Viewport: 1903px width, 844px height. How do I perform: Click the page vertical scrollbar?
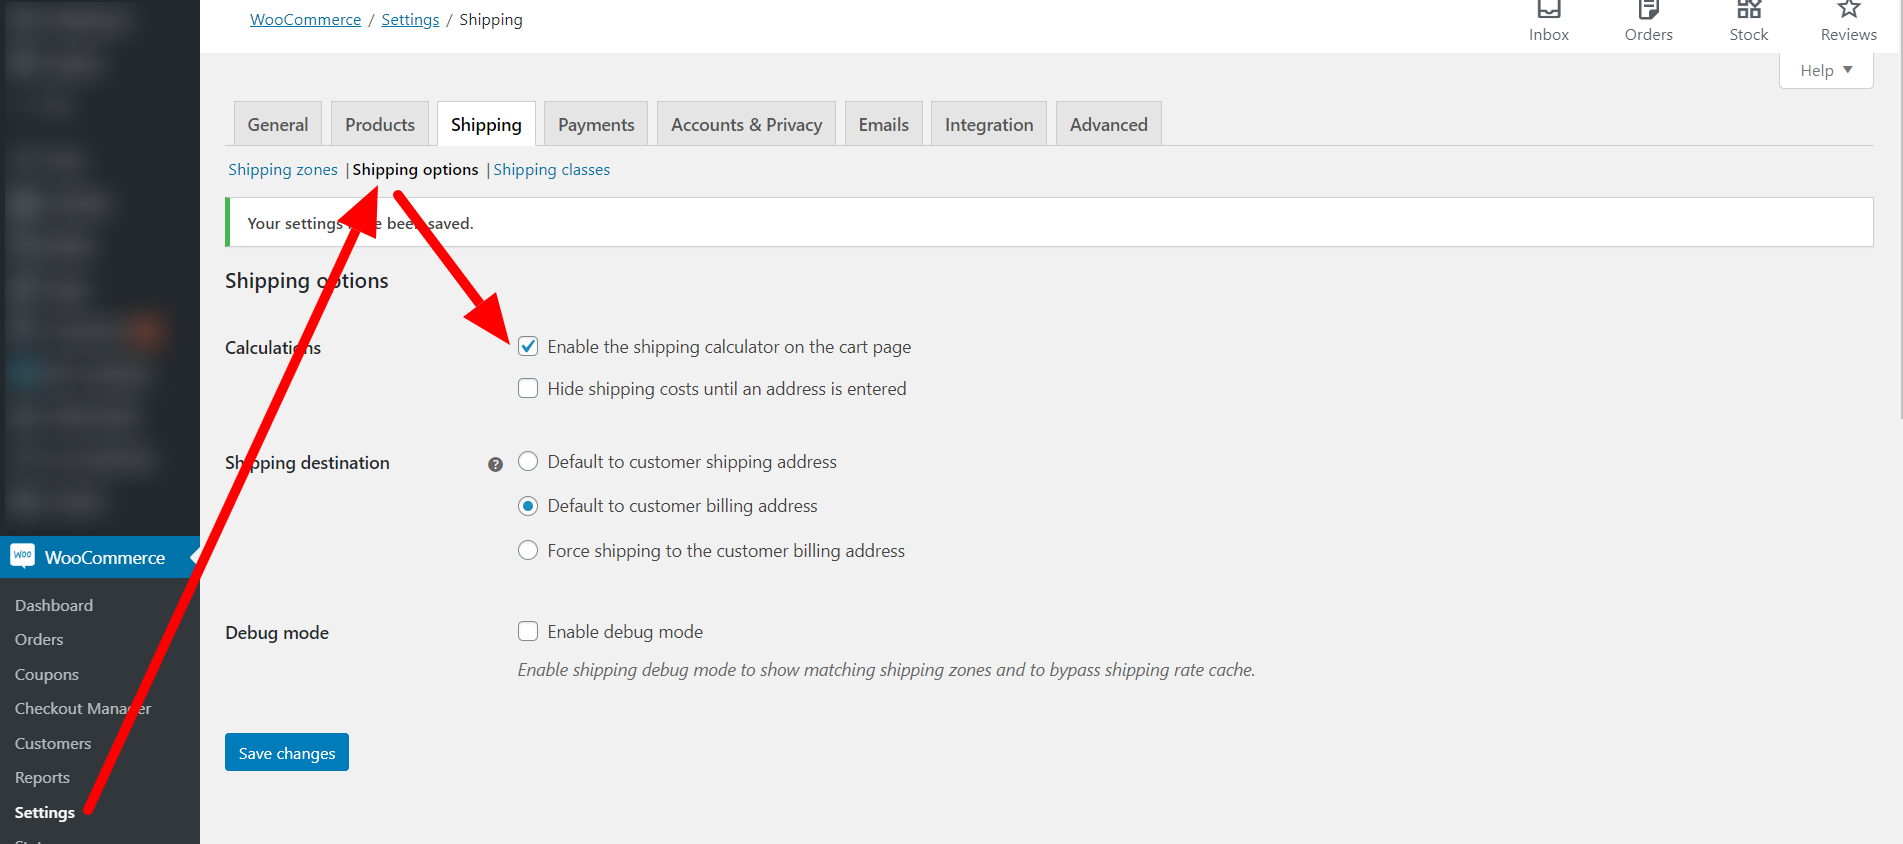pos(1899,210)
